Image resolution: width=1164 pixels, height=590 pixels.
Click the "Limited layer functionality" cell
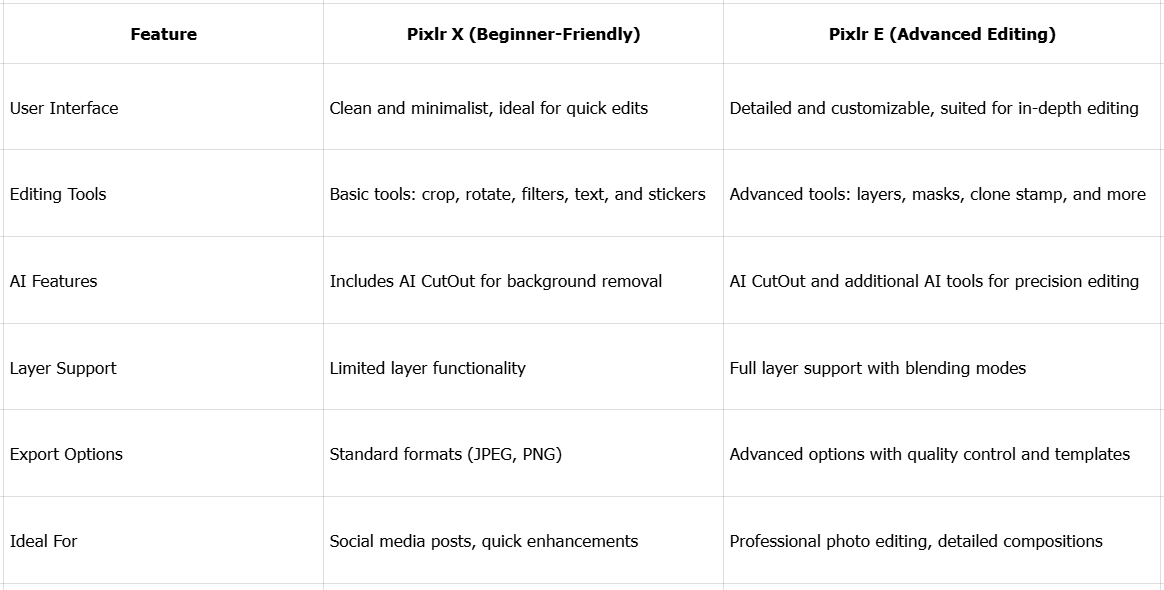coord(427,368)
